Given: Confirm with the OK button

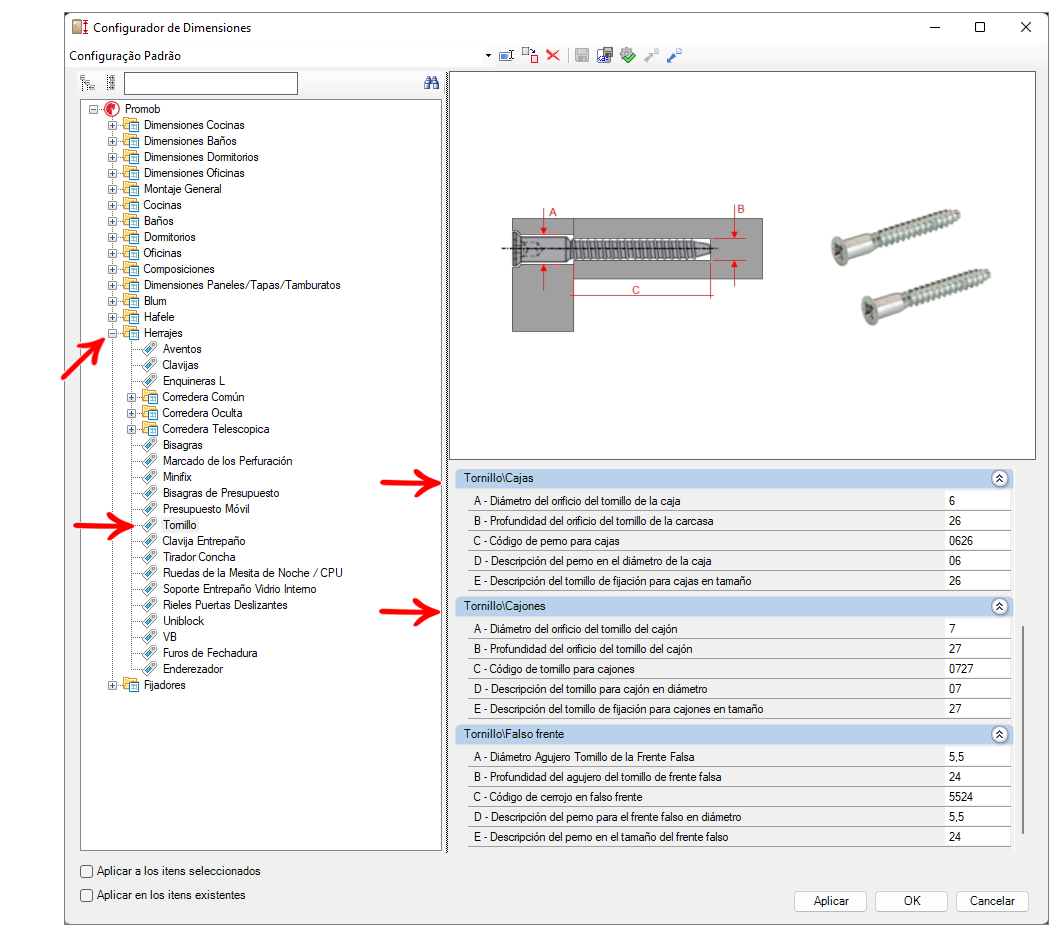Looking at the screenshot, I should pyautogui.click(x=911, y=901).
